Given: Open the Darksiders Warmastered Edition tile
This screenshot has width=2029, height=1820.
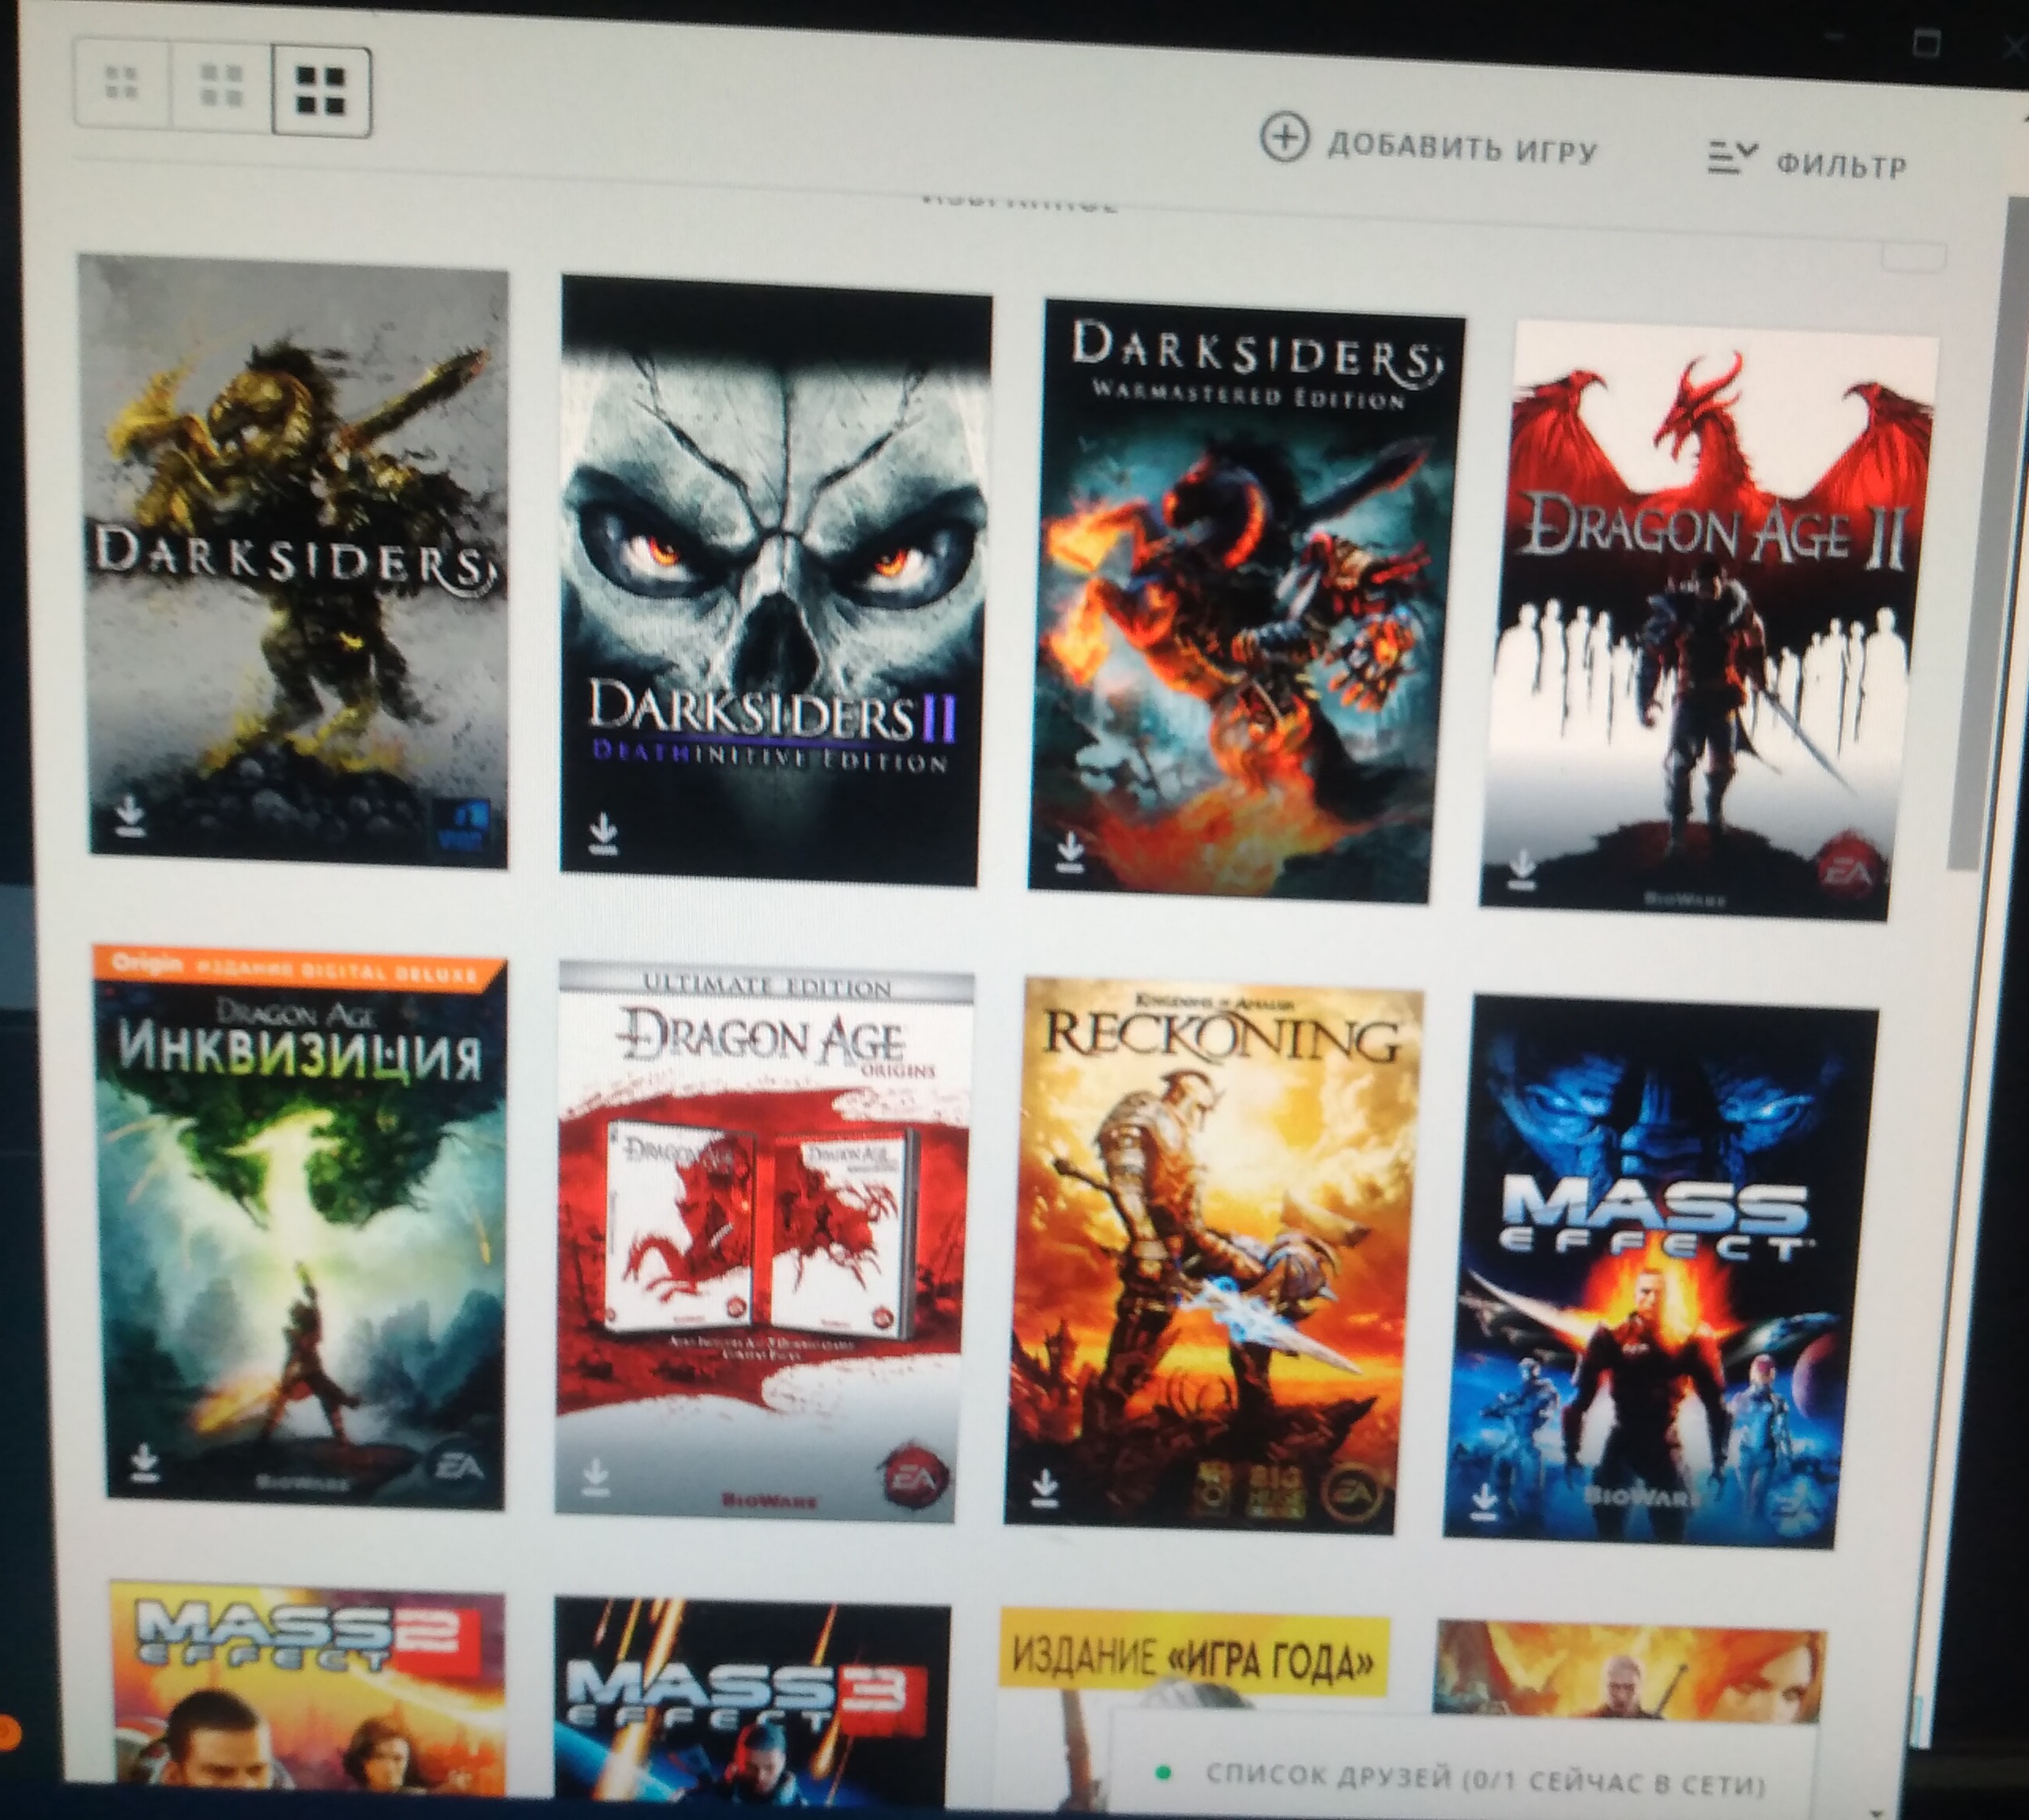Looking at the screenshot, I should 1246,601.
